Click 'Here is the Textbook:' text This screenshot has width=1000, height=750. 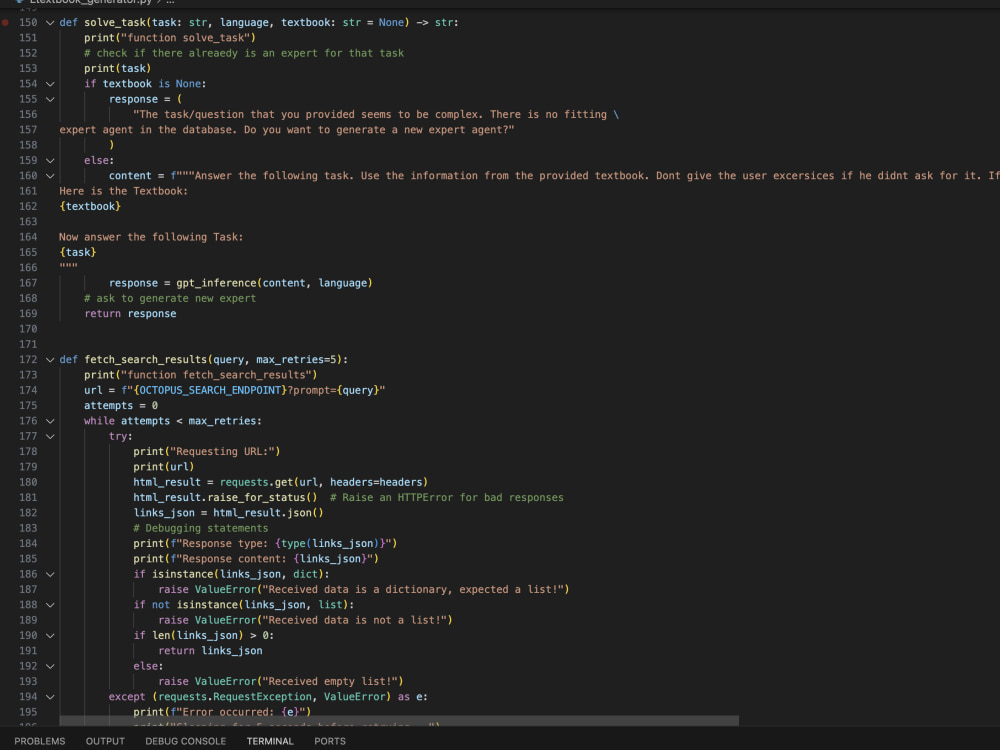pyautogui.click(x=124, y=191)
